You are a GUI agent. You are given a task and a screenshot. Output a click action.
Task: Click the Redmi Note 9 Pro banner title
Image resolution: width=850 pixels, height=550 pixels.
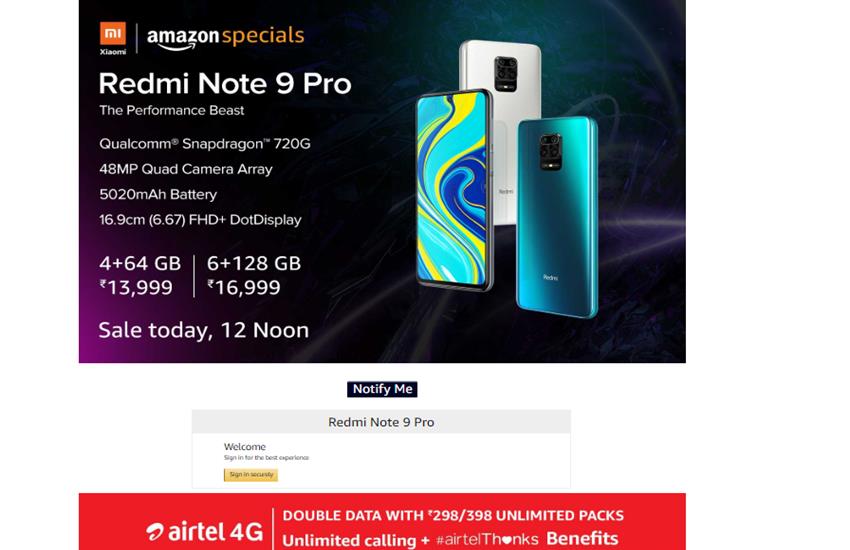225,84
